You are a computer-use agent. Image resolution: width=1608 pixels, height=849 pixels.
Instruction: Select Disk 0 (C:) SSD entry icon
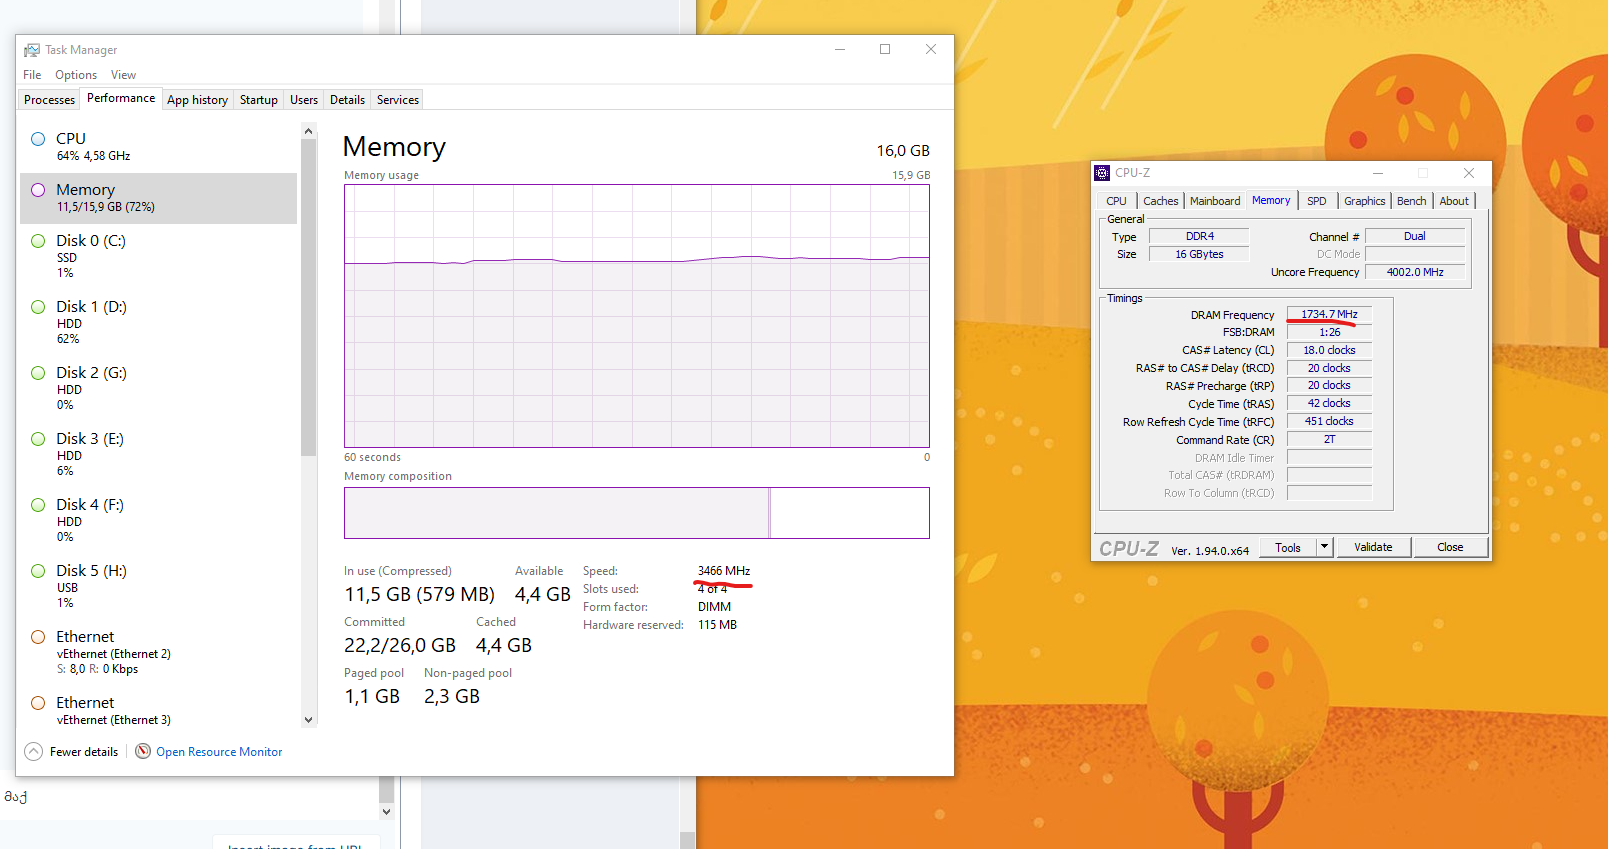tap(38, 241)
